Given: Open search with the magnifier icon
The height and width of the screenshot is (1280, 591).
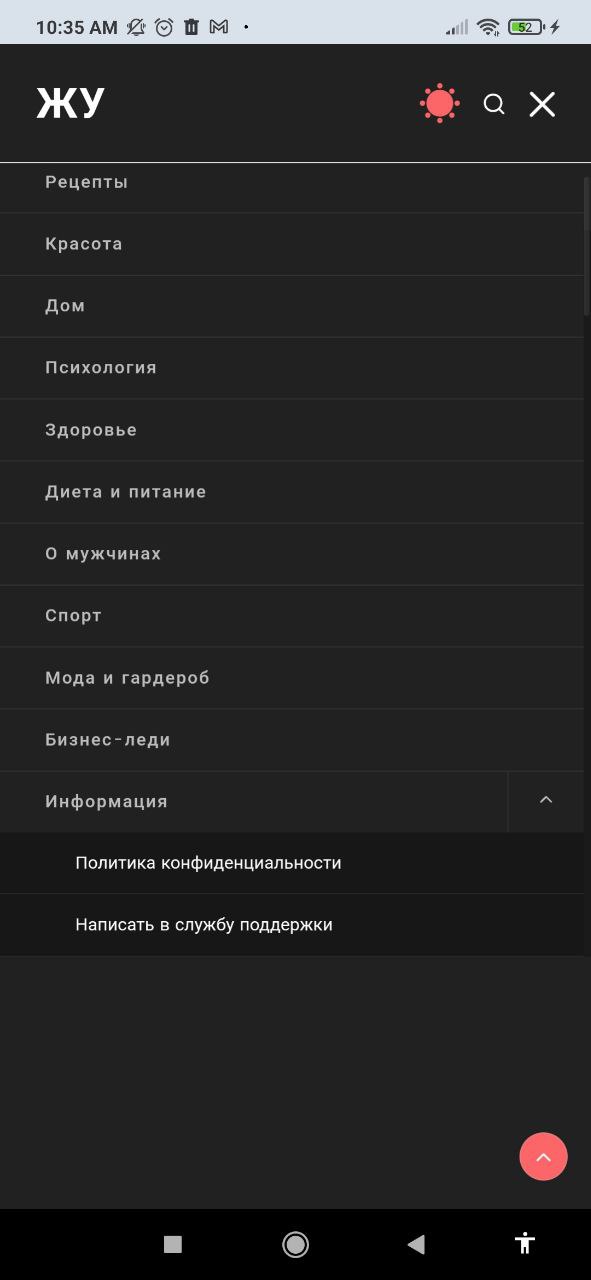Looking at the screenshot, I should (x=494, y=104).
